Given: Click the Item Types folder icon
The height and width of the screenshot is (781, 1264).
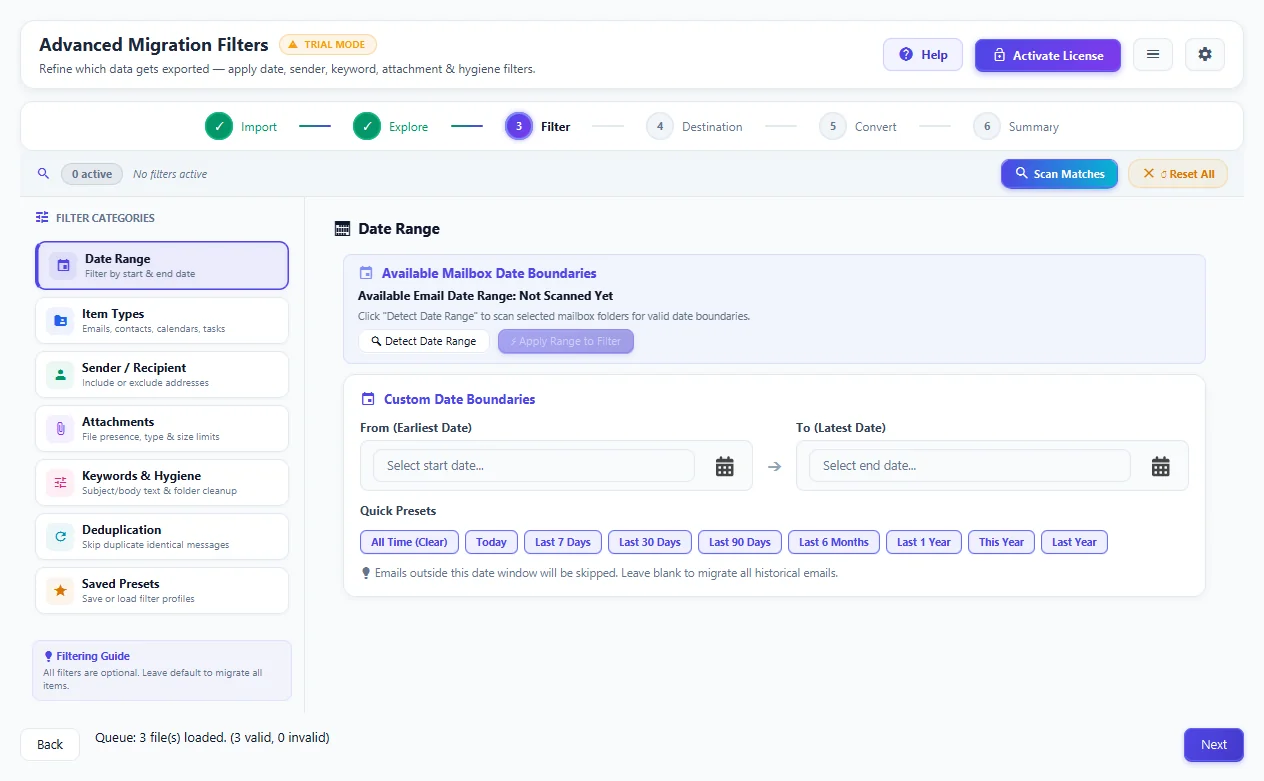Looking at the screenshot, I should coord(60,321).
